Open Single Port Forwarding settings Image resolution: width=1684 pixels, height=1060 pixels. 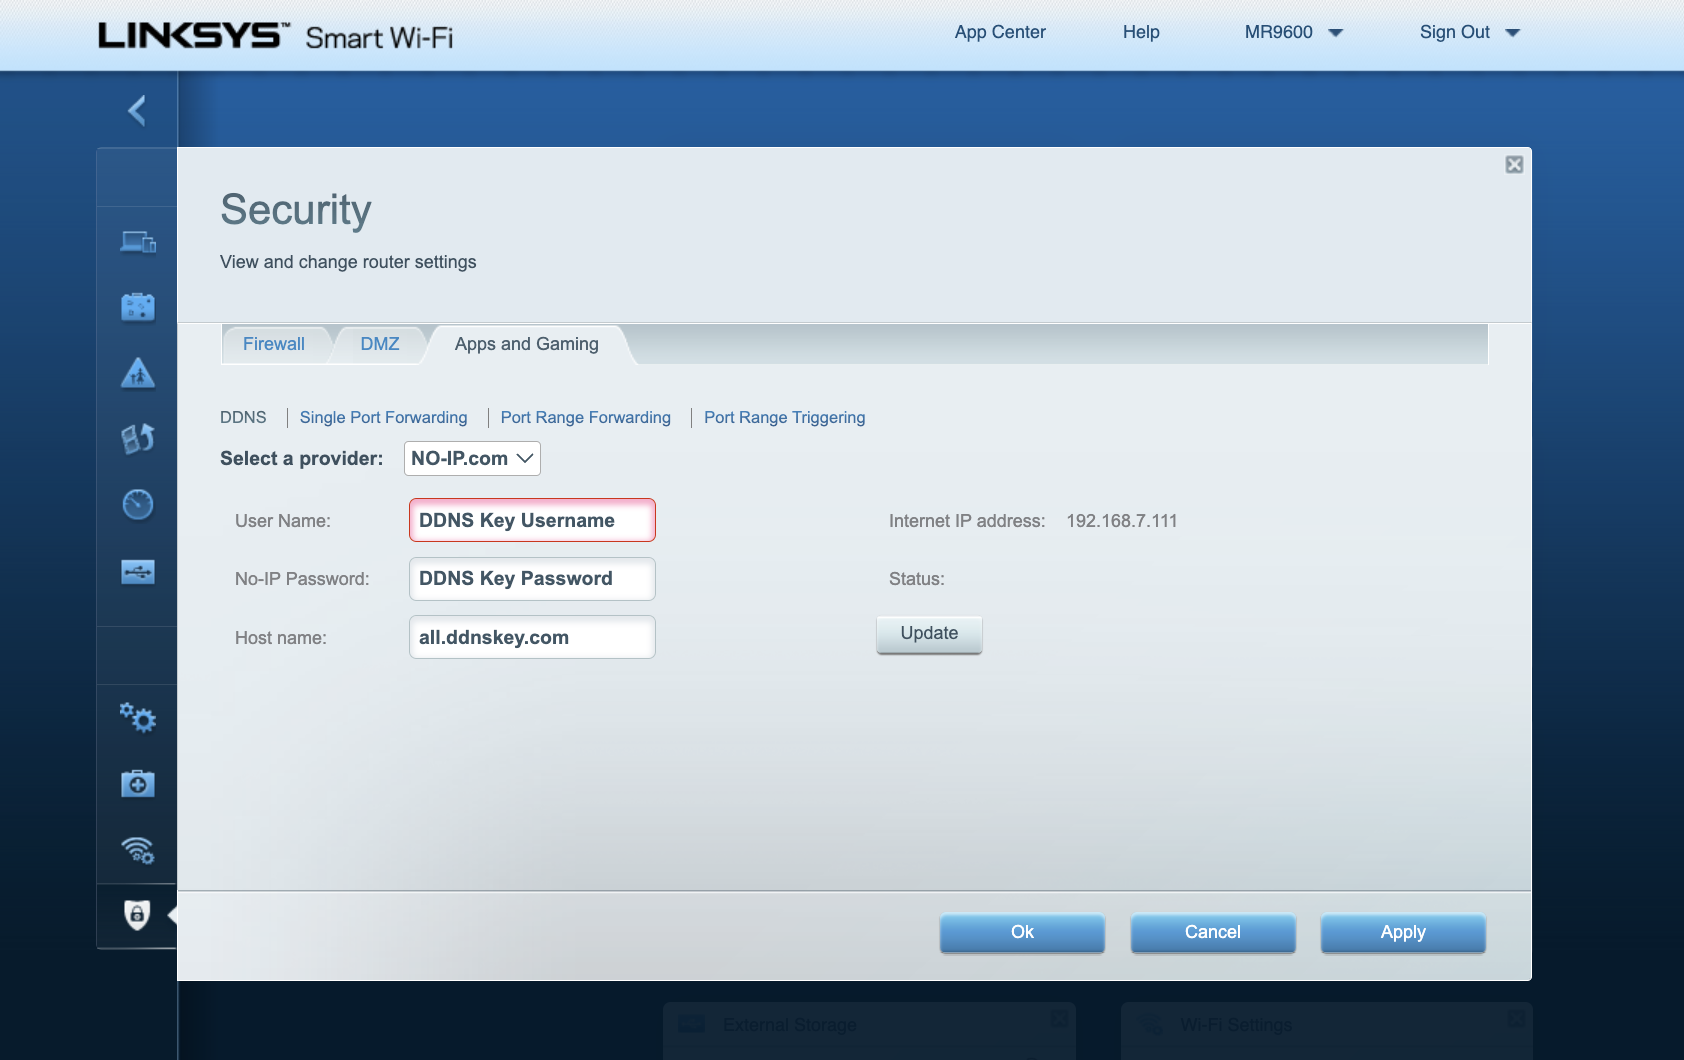point(383,417)
